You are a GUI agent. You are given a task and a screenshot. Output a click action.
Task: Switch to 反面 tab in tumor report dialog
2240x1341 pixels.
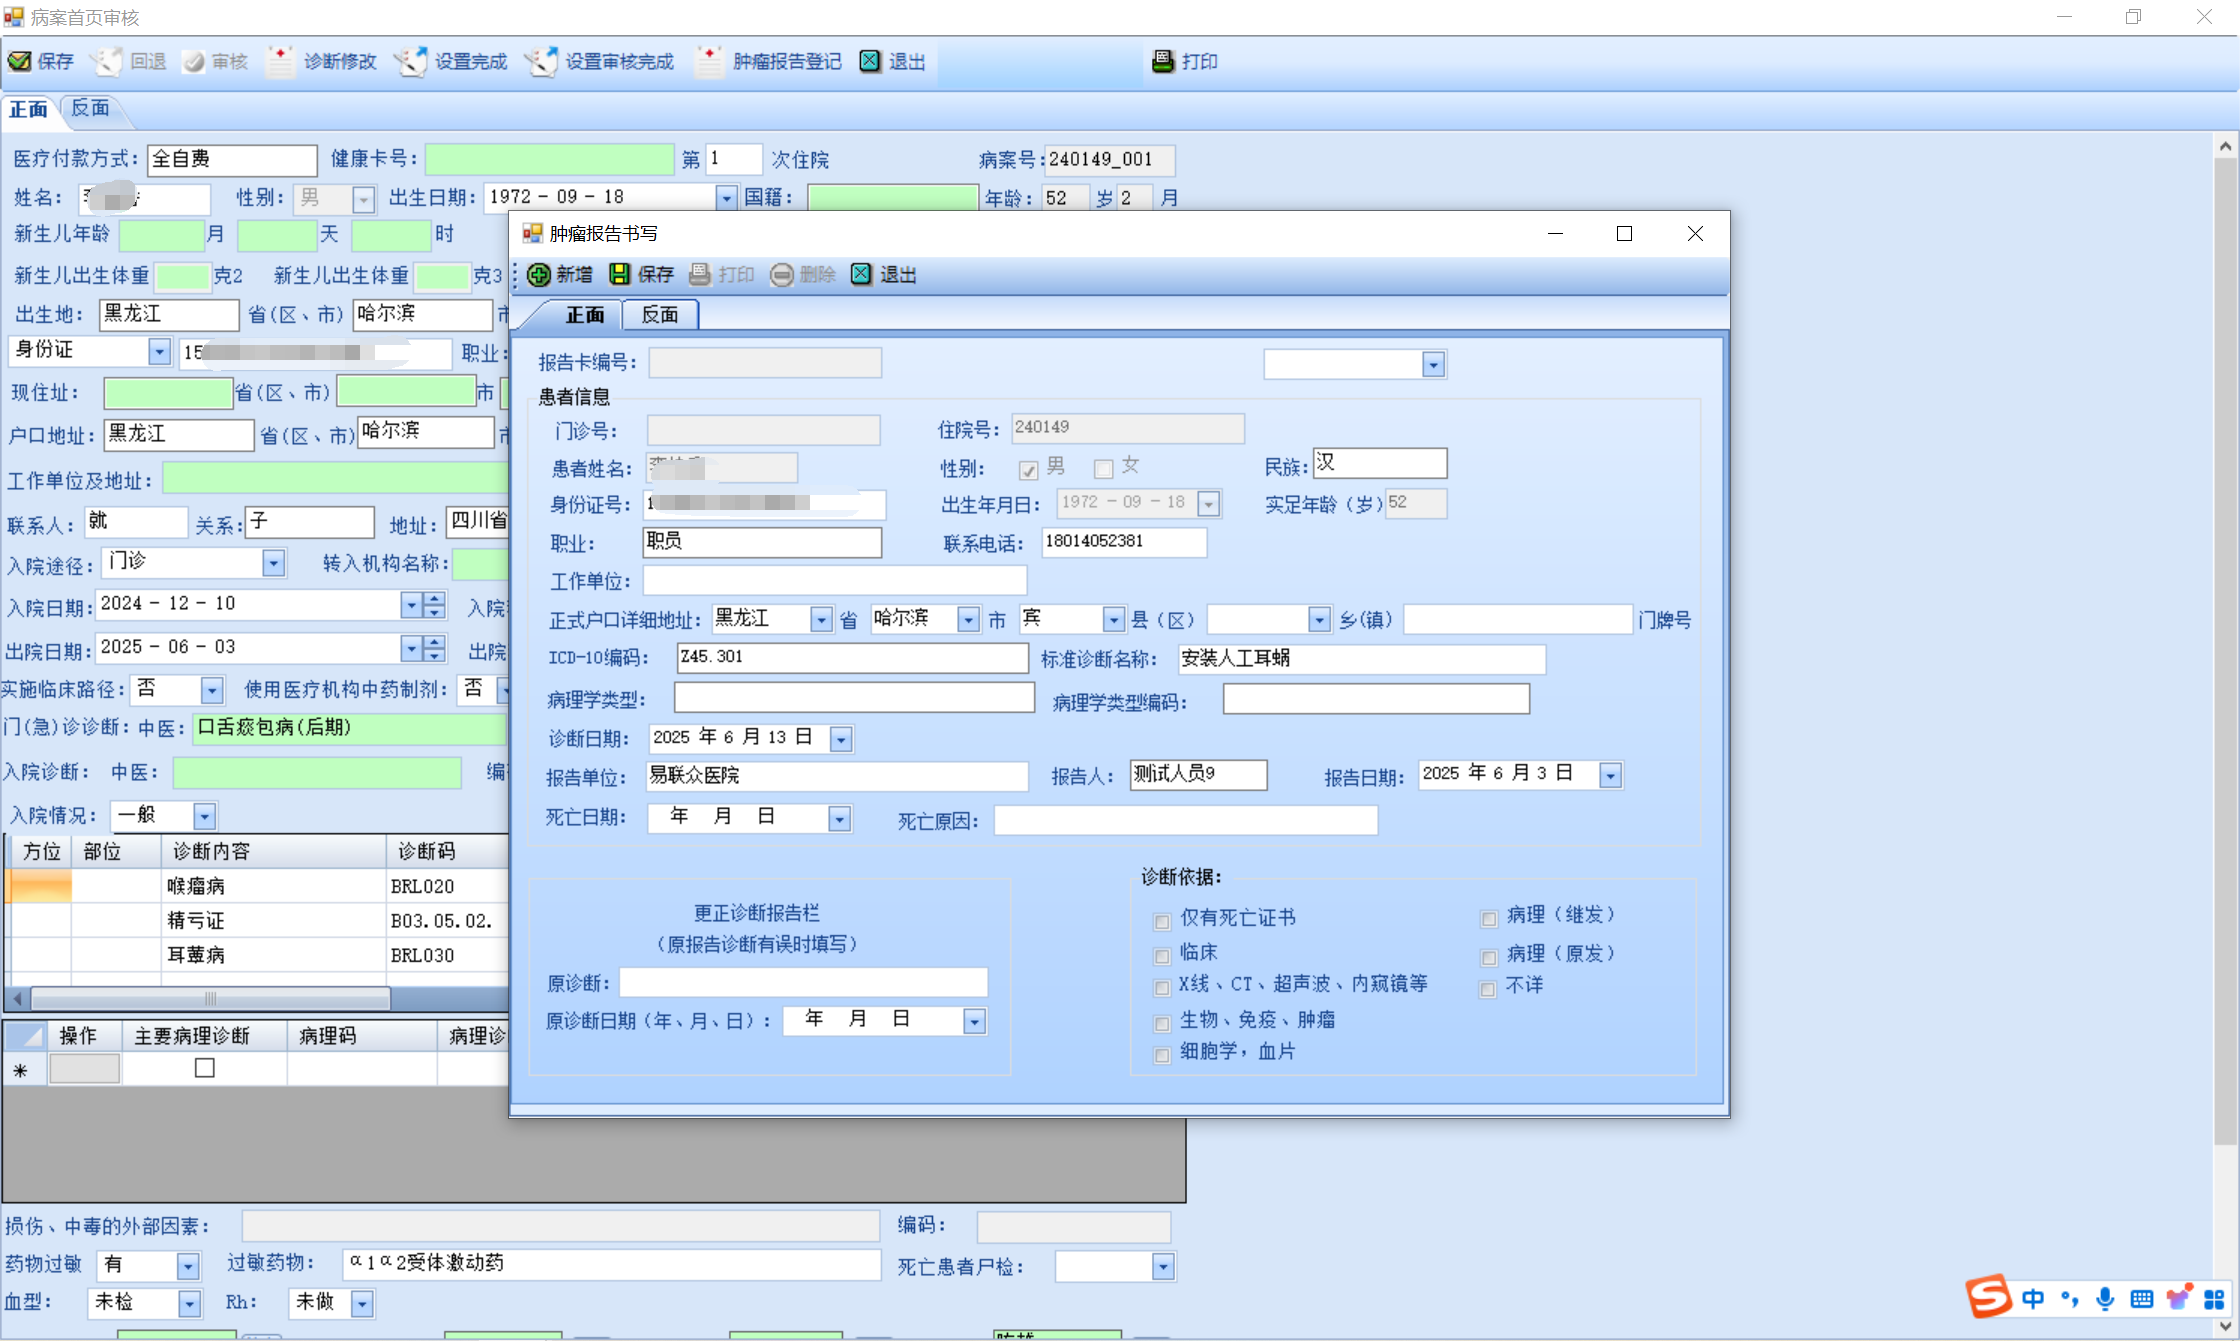660,315
